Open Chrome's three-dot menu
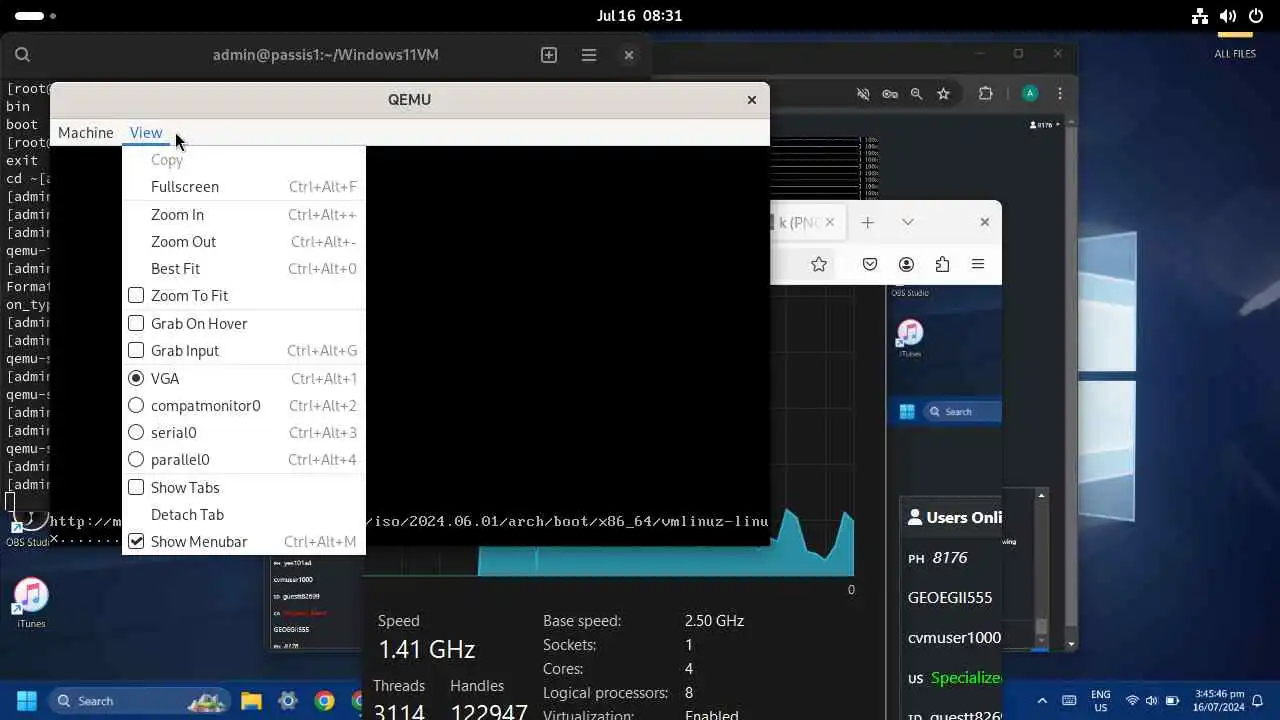Viewport: 1280px width, 720px height. (1060, 94)
